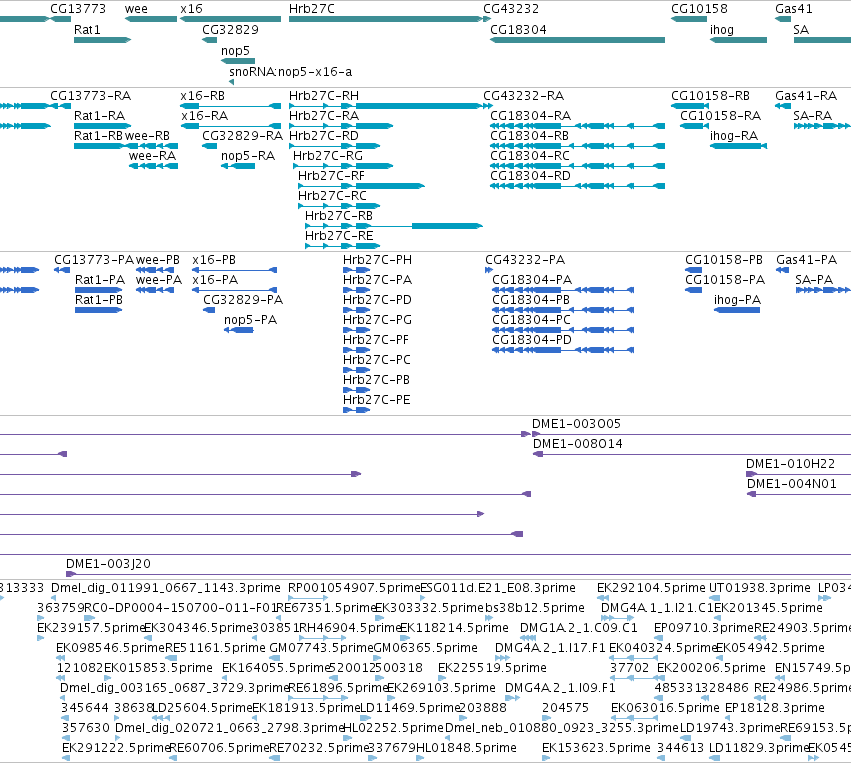Select snoRNA:nop5-x16-a feature label
Screen dimensions: 851x763
coord(290,72)
